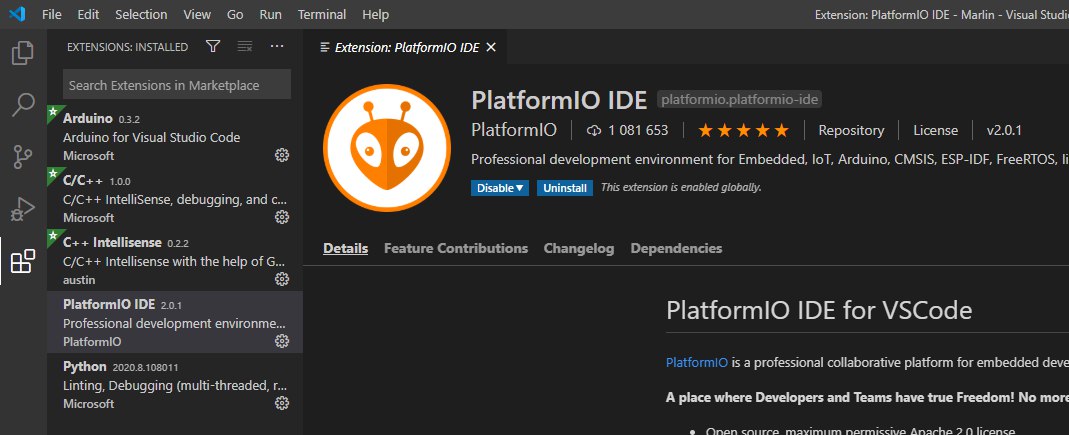Viewport: 1069px width, 435px height.
Task: Select the Python extension in list
Action: (175, 385)
